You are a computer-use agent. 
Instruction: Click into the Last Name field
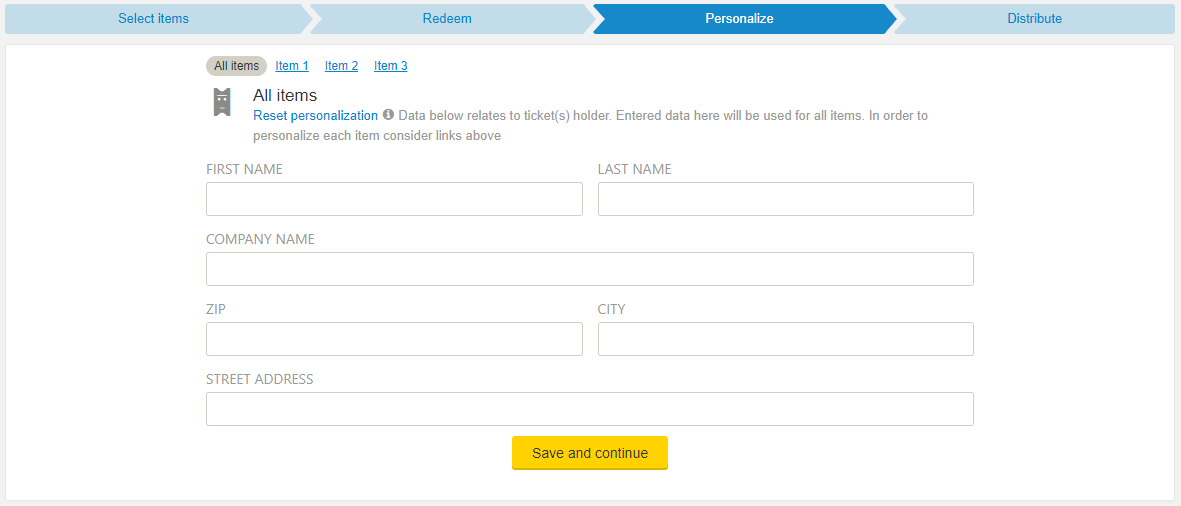click(786, 199)
